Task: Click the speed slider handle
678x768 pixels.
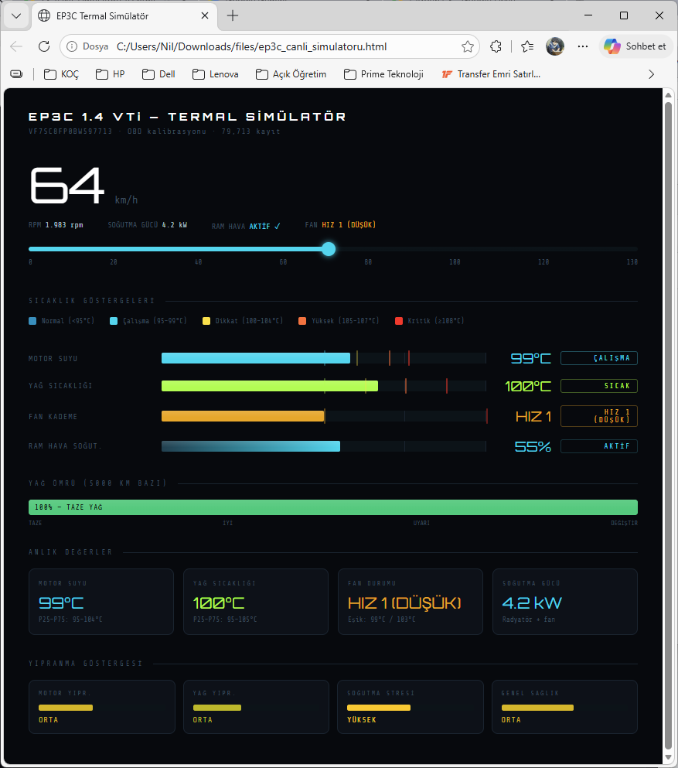Action: pos(328,249)
